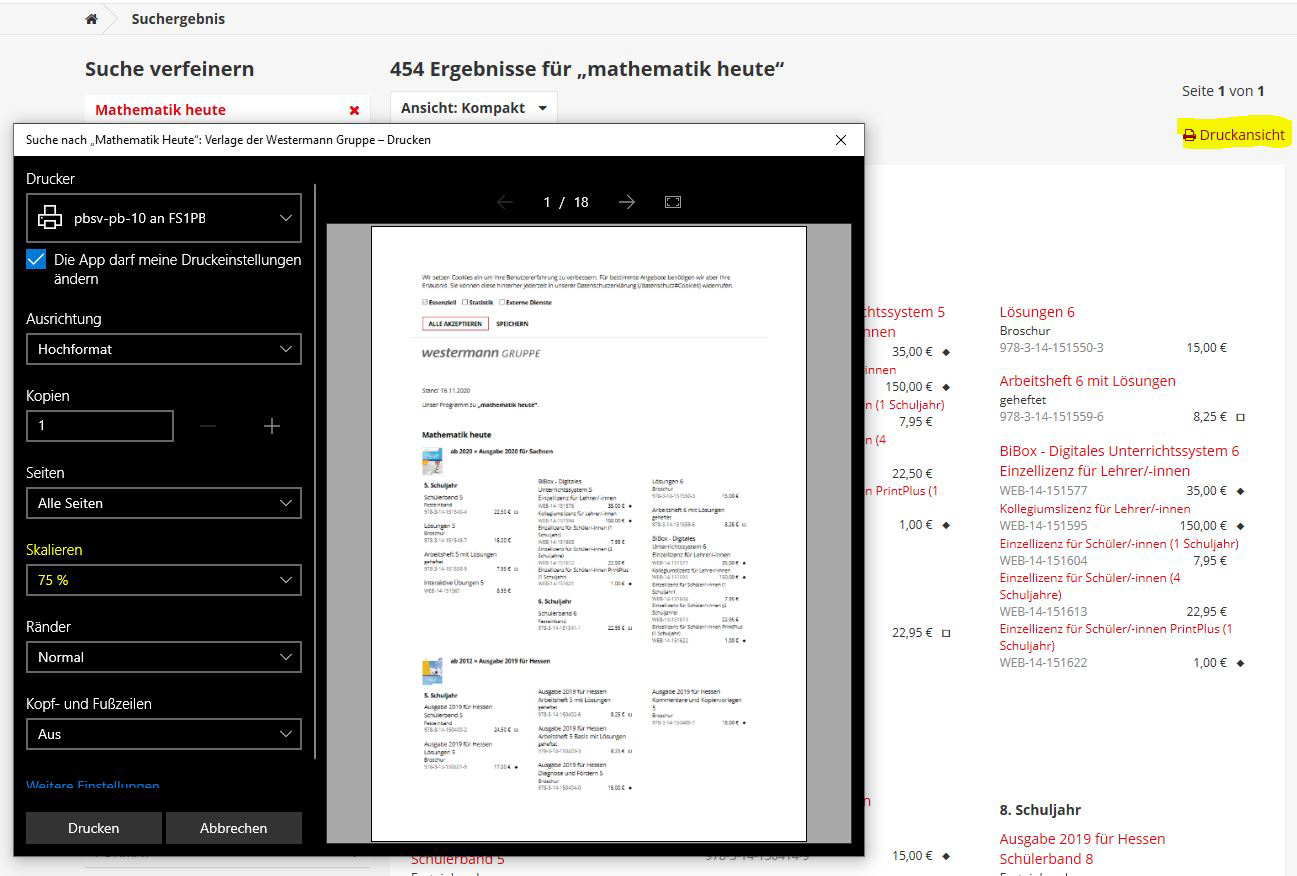Show the previous page in print preview
This screenshot has height=876, width=1297.
[505, 202]
